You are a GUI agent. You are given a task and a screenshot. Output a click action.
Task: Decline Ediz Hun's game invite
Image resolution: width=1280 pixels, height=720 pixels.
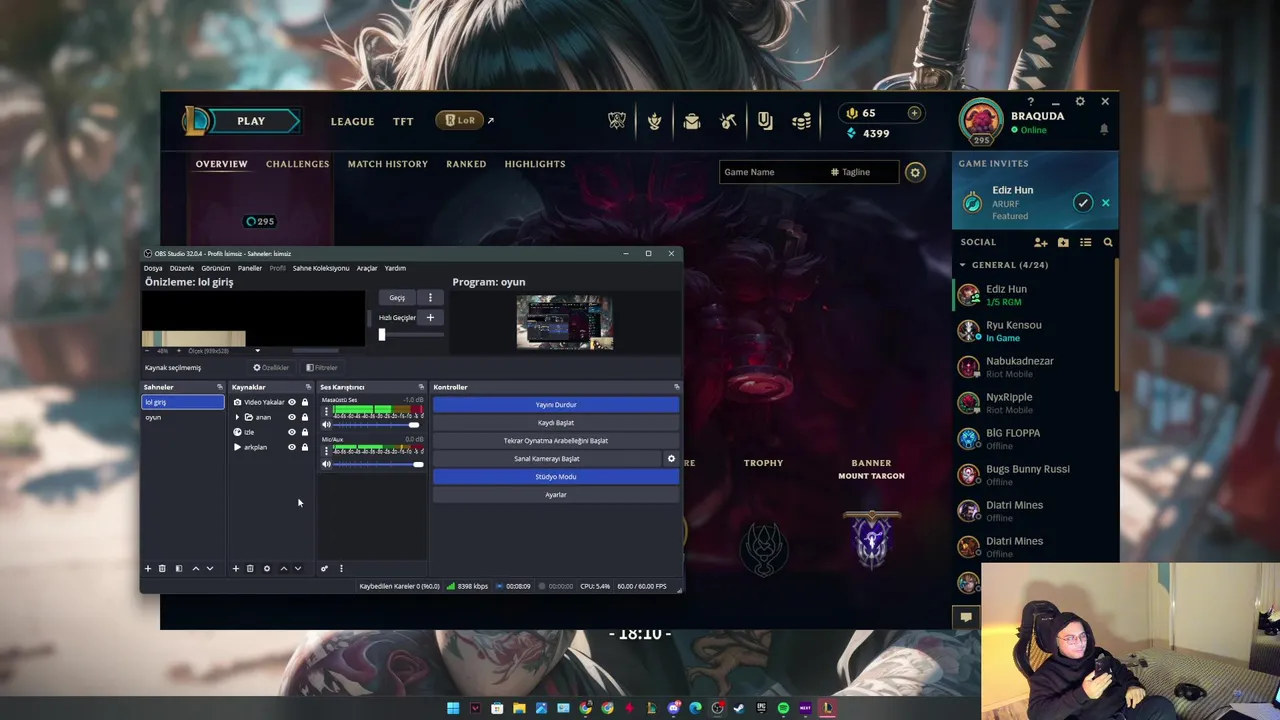click(x=1105, y=203)
